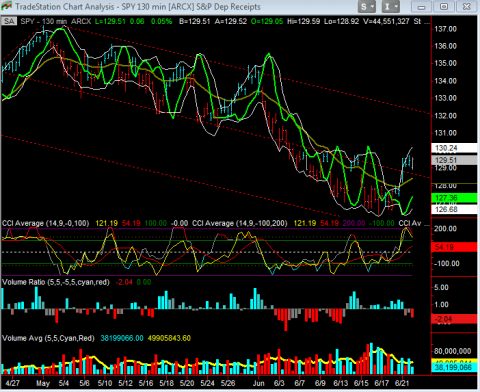The width and height of the screenshot is (480, 392).
Task: Click the -100.00 CCI axis label
Action: click(x=447, y=264)
